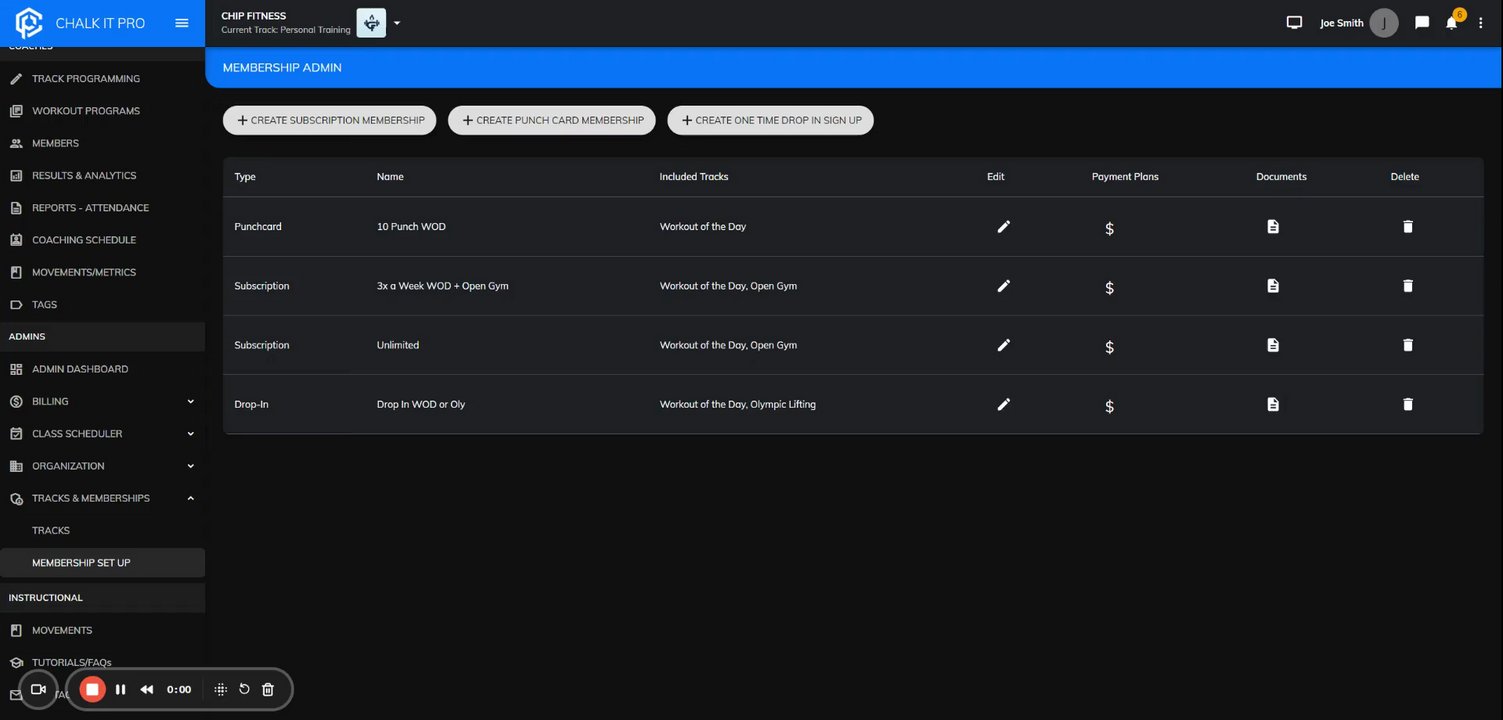Image resolution: width=1503 pixels, height=720 pixels.
Task: Open payment plans for Unlimited membership
Action: pyautogui.click(x=1109, y=346)
